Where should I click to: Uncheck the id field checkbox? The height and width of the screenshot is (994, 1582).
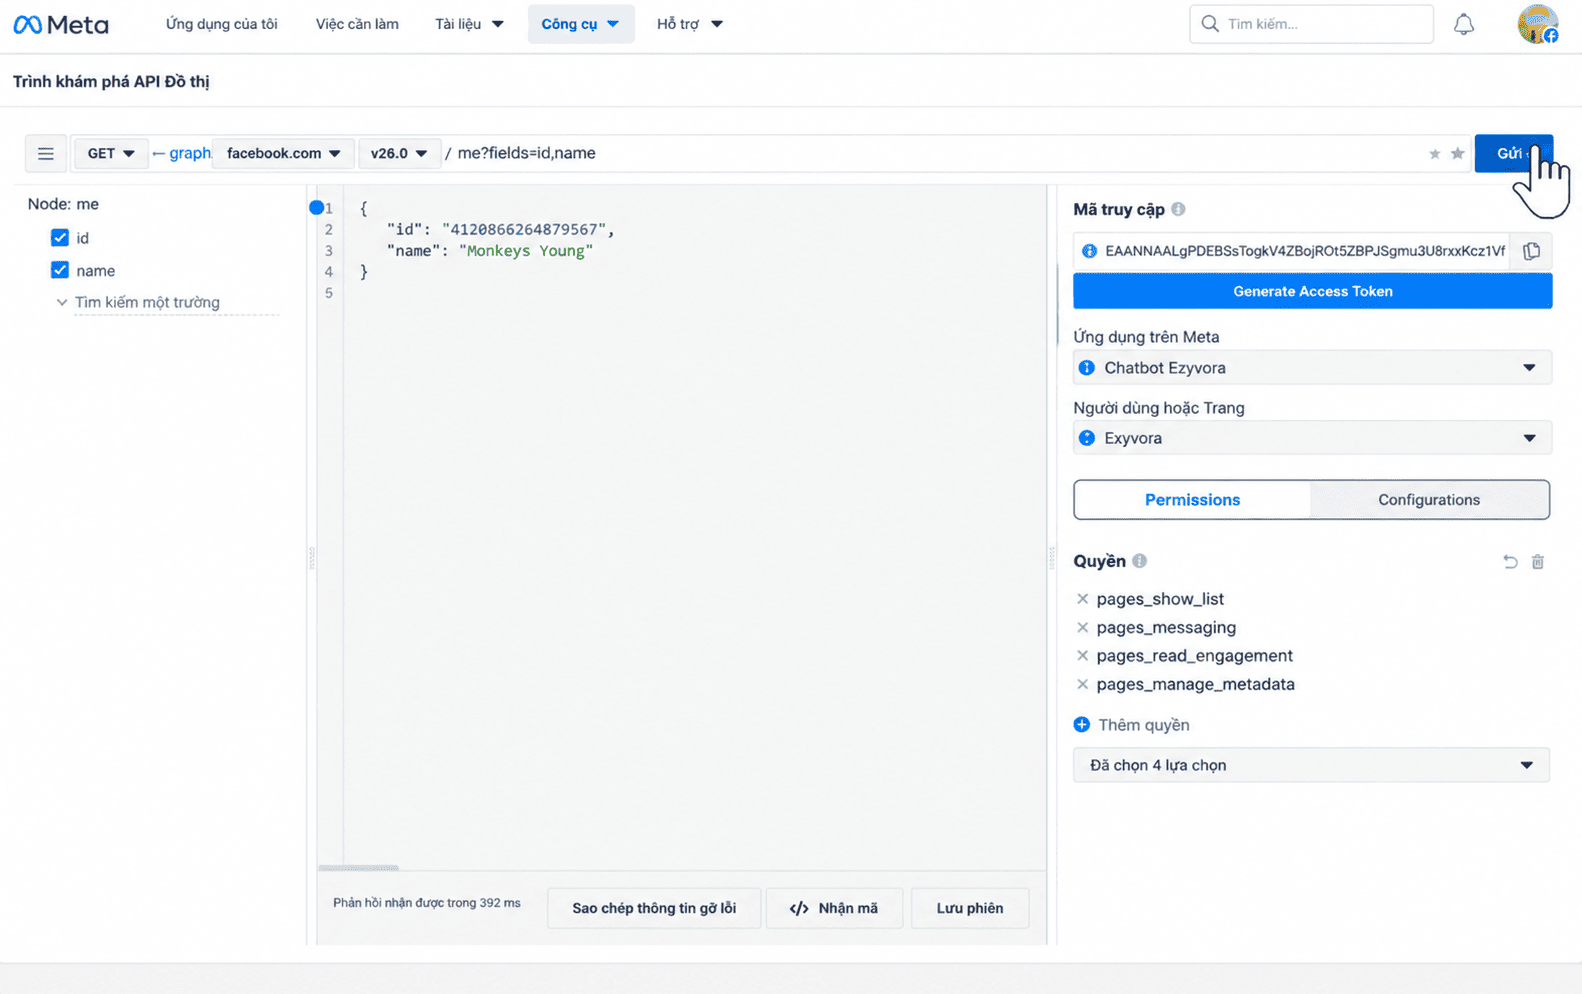pyautogui.click(x=60, y=238)
